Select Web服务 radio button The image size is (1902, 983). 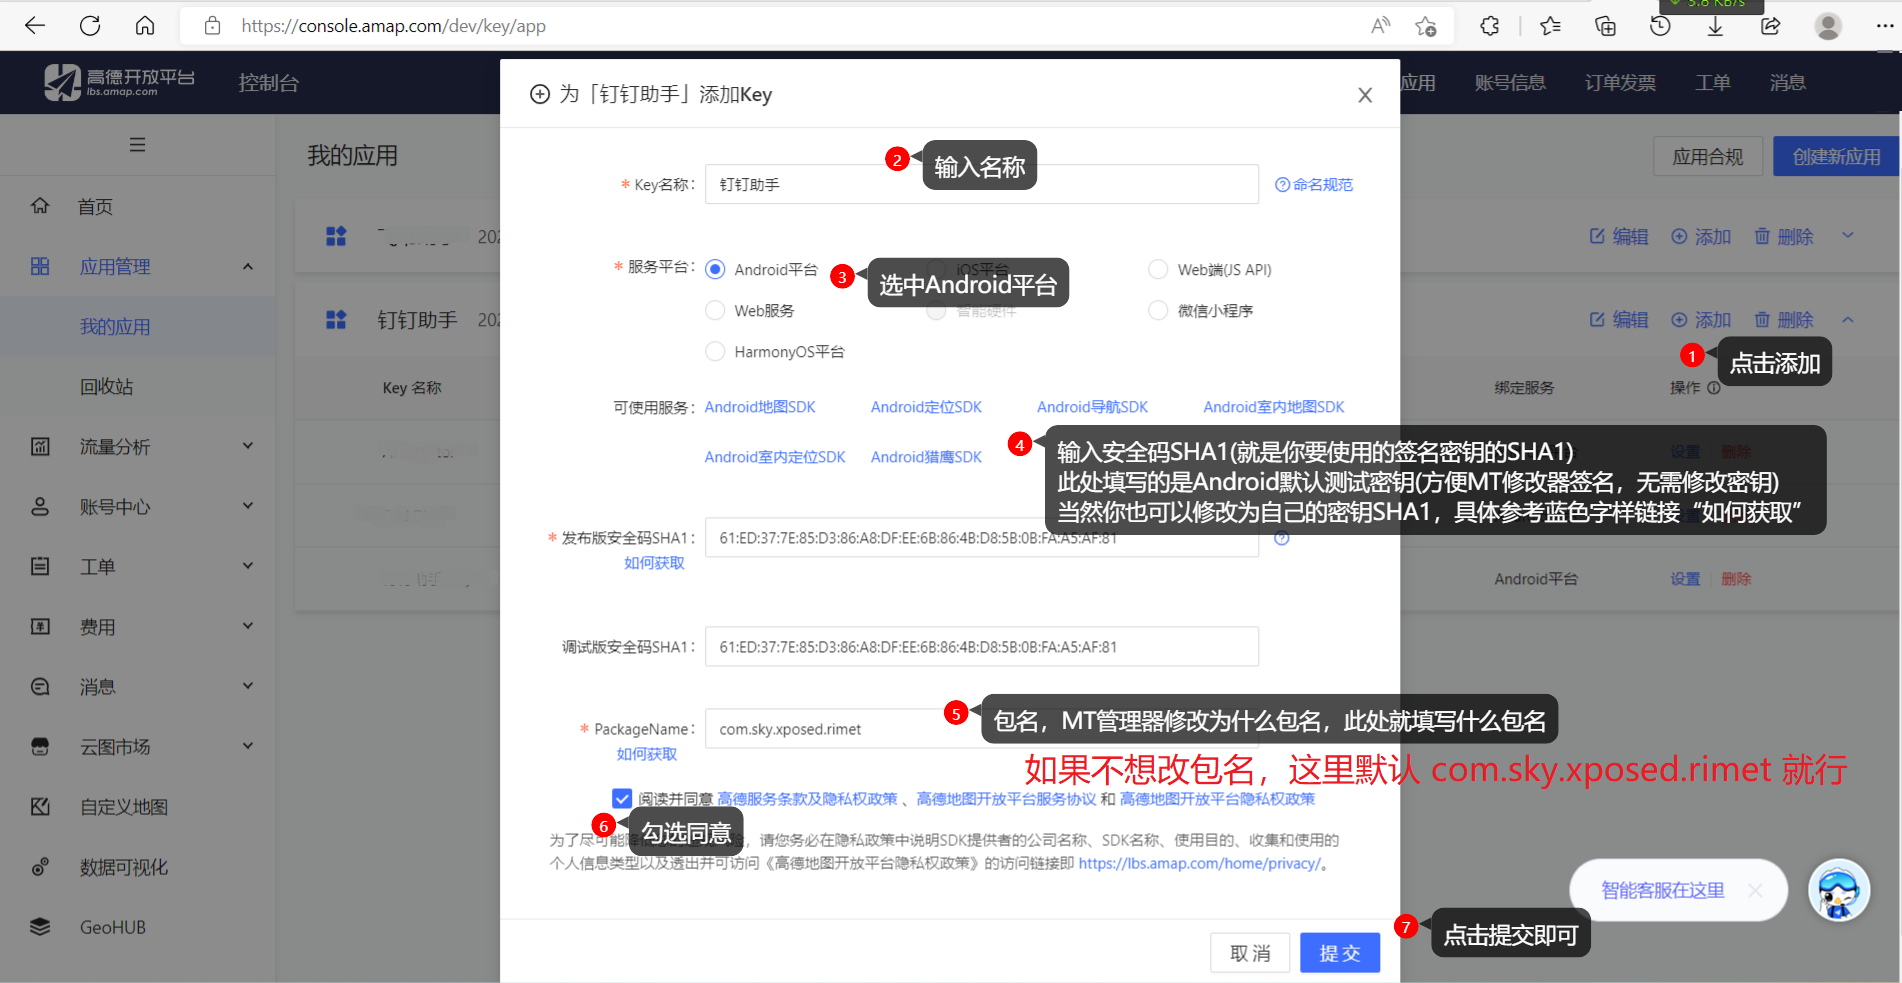(715, 310)
